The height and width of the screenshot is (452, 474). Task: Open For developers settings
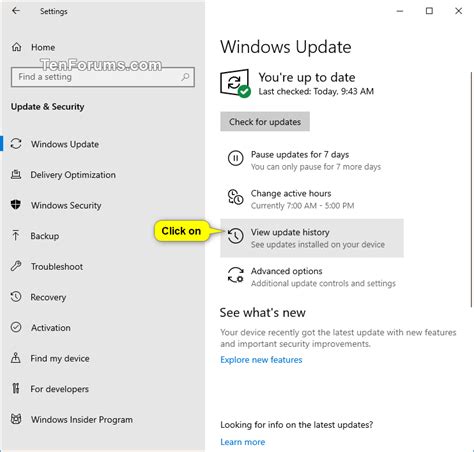60,389
